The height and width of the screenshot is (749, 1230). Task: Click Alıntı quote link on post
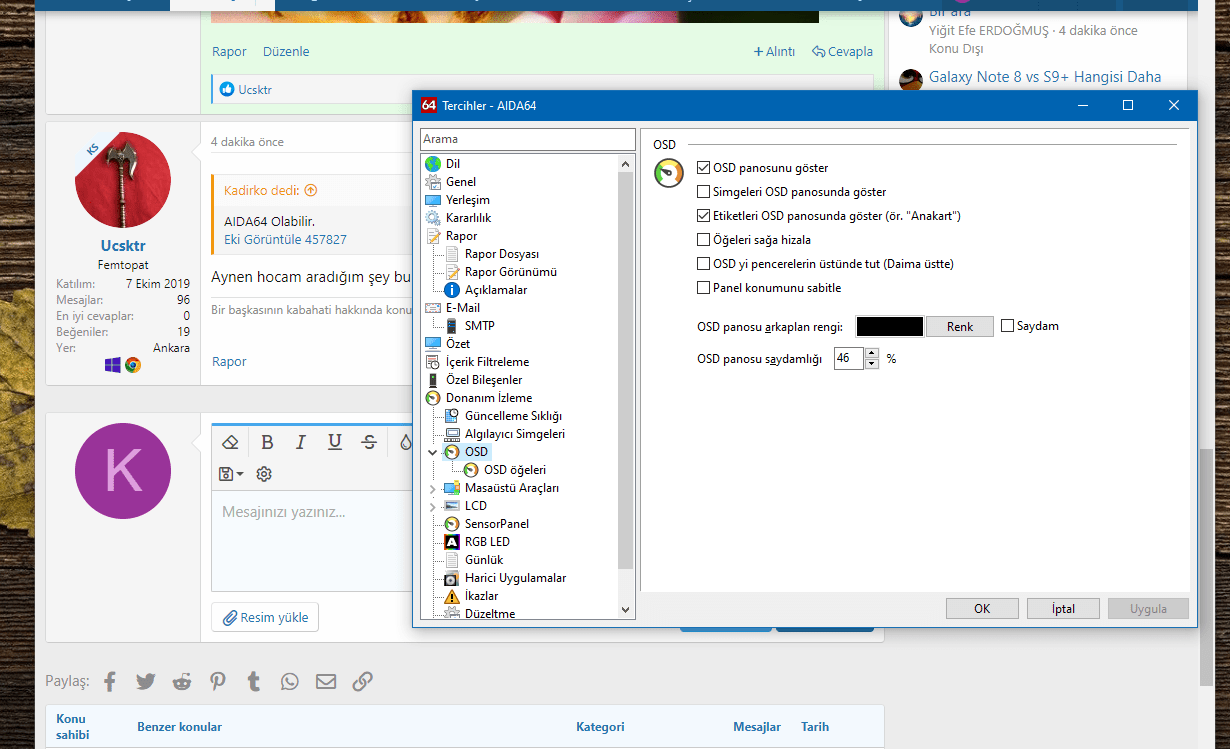[x=774, y=52]
